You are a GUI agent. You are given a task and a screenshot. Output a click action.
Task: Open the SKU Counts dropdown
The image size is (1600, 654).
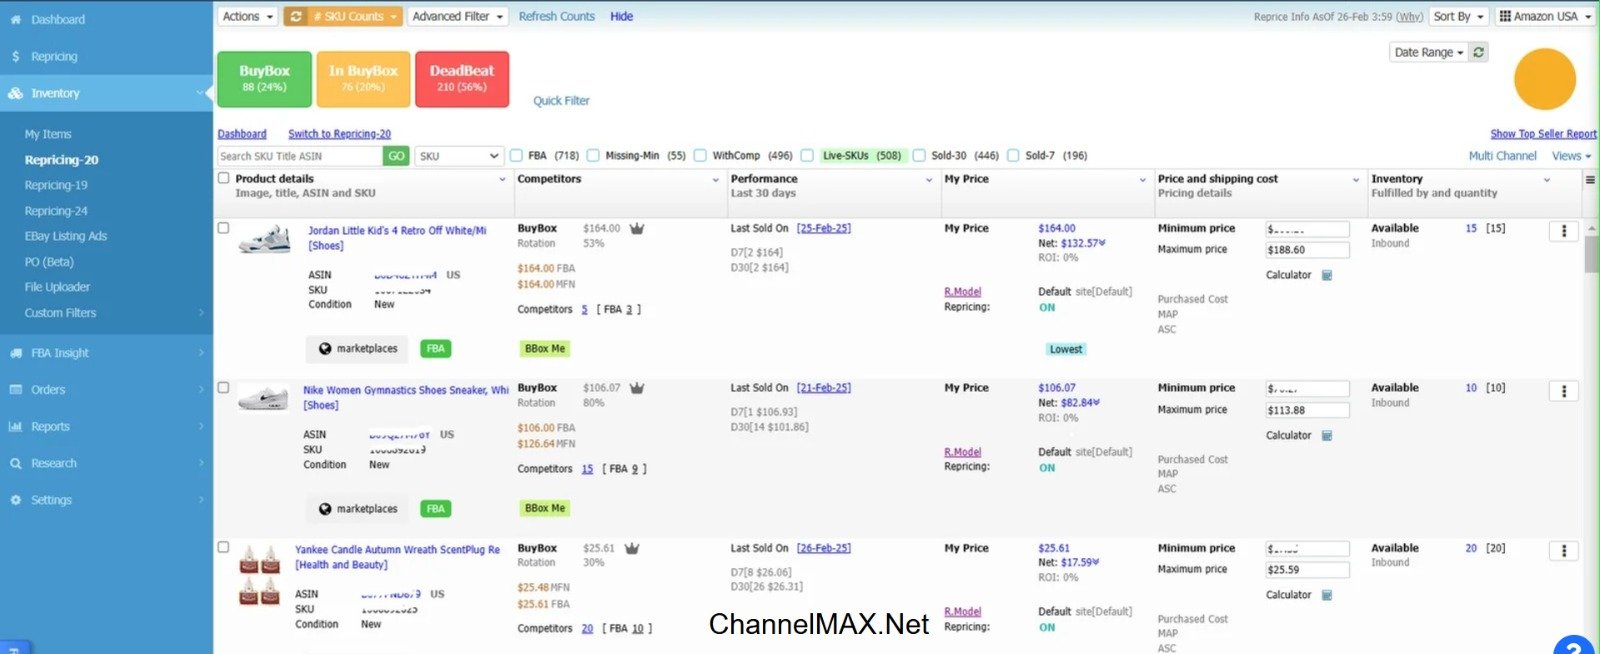pyautogui.click(x=354, y=16)
